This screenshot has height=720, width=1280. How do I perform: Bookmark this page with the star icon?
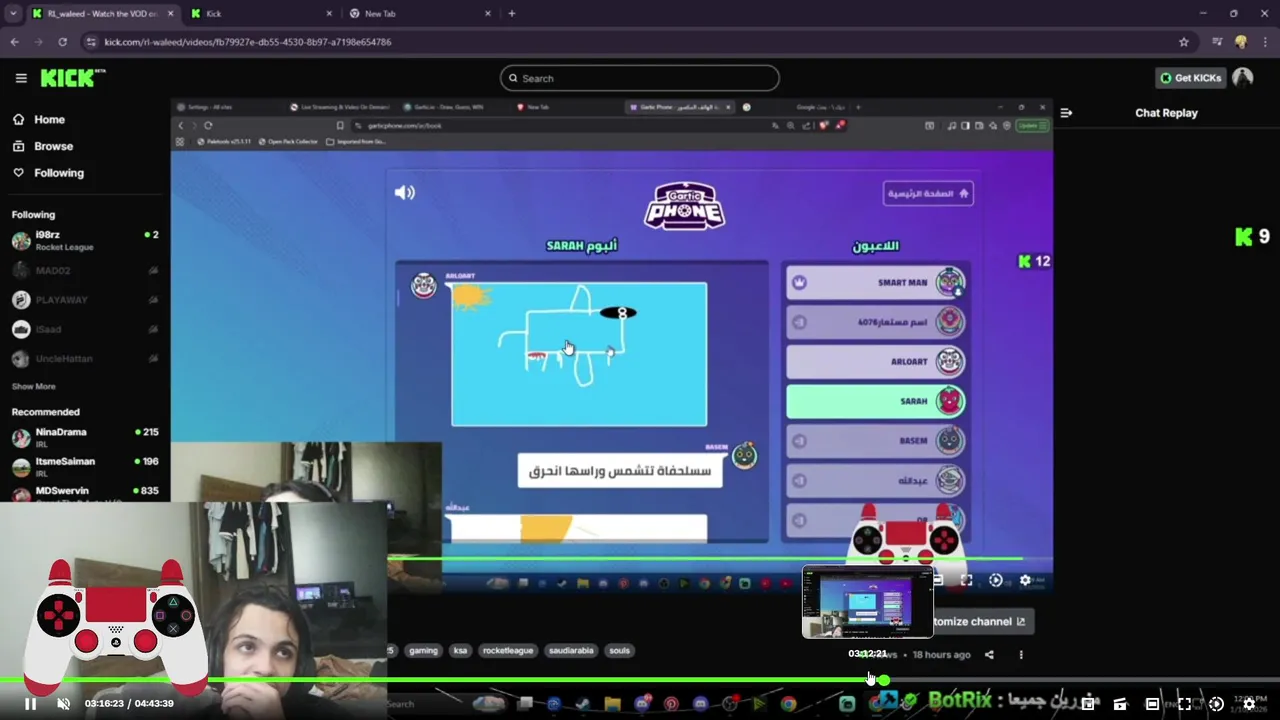1184,42
